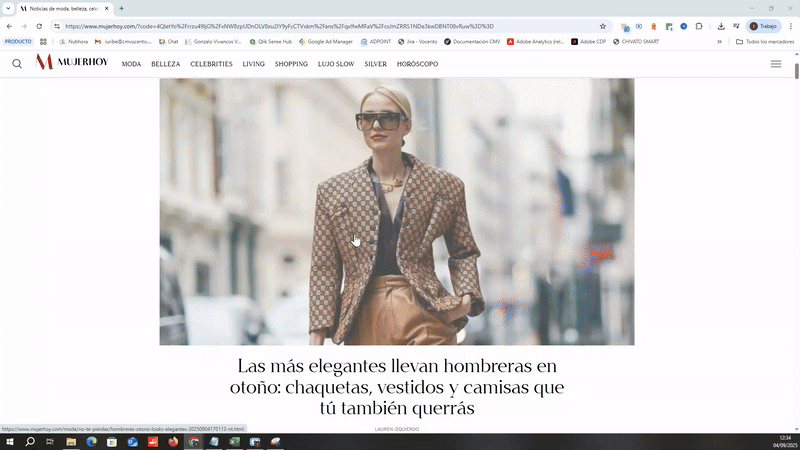Open Chrome three-dot menu
Screen dimensions: 800x450
pyautogui.click(x=789, y=26)
